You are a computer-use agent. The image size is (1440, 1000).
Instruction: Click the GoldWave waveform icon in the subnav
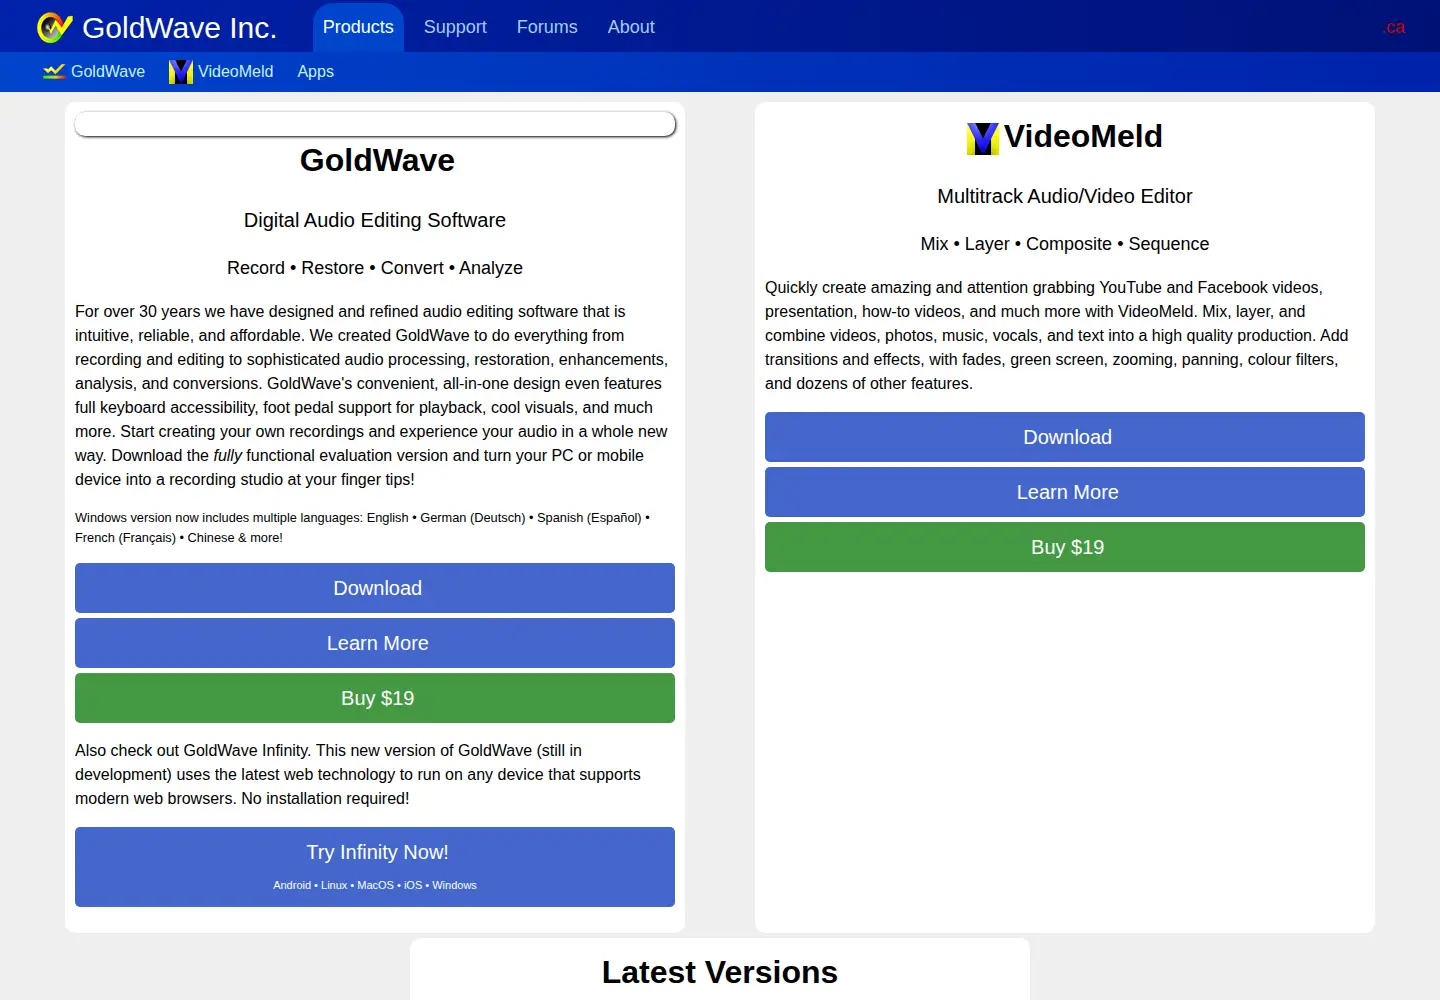(x=54, y=71)
